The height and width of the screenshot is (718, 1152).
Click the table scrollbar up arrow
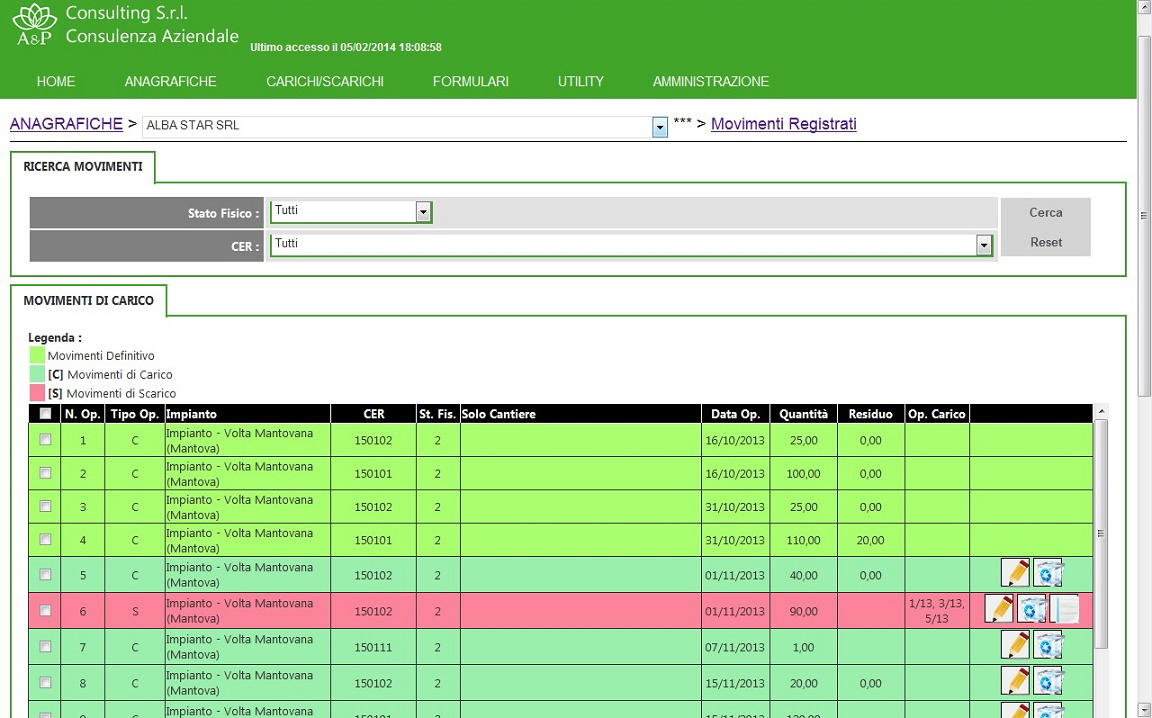pyautogui.click(x=1101, y=412)
